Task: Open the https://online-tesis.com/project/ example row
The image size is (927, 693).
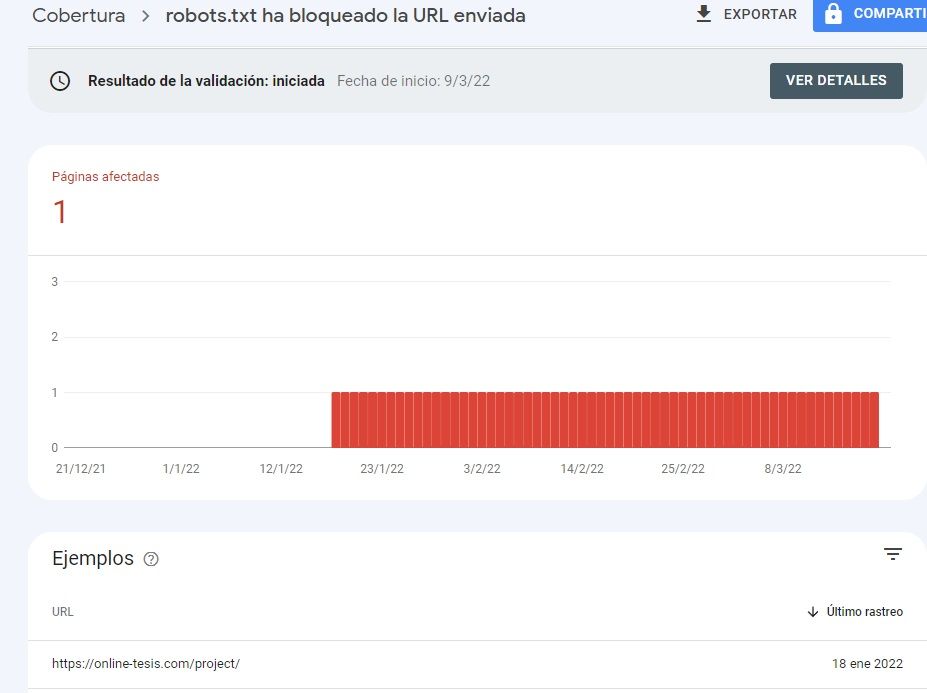Action: [x=477, y=664]
